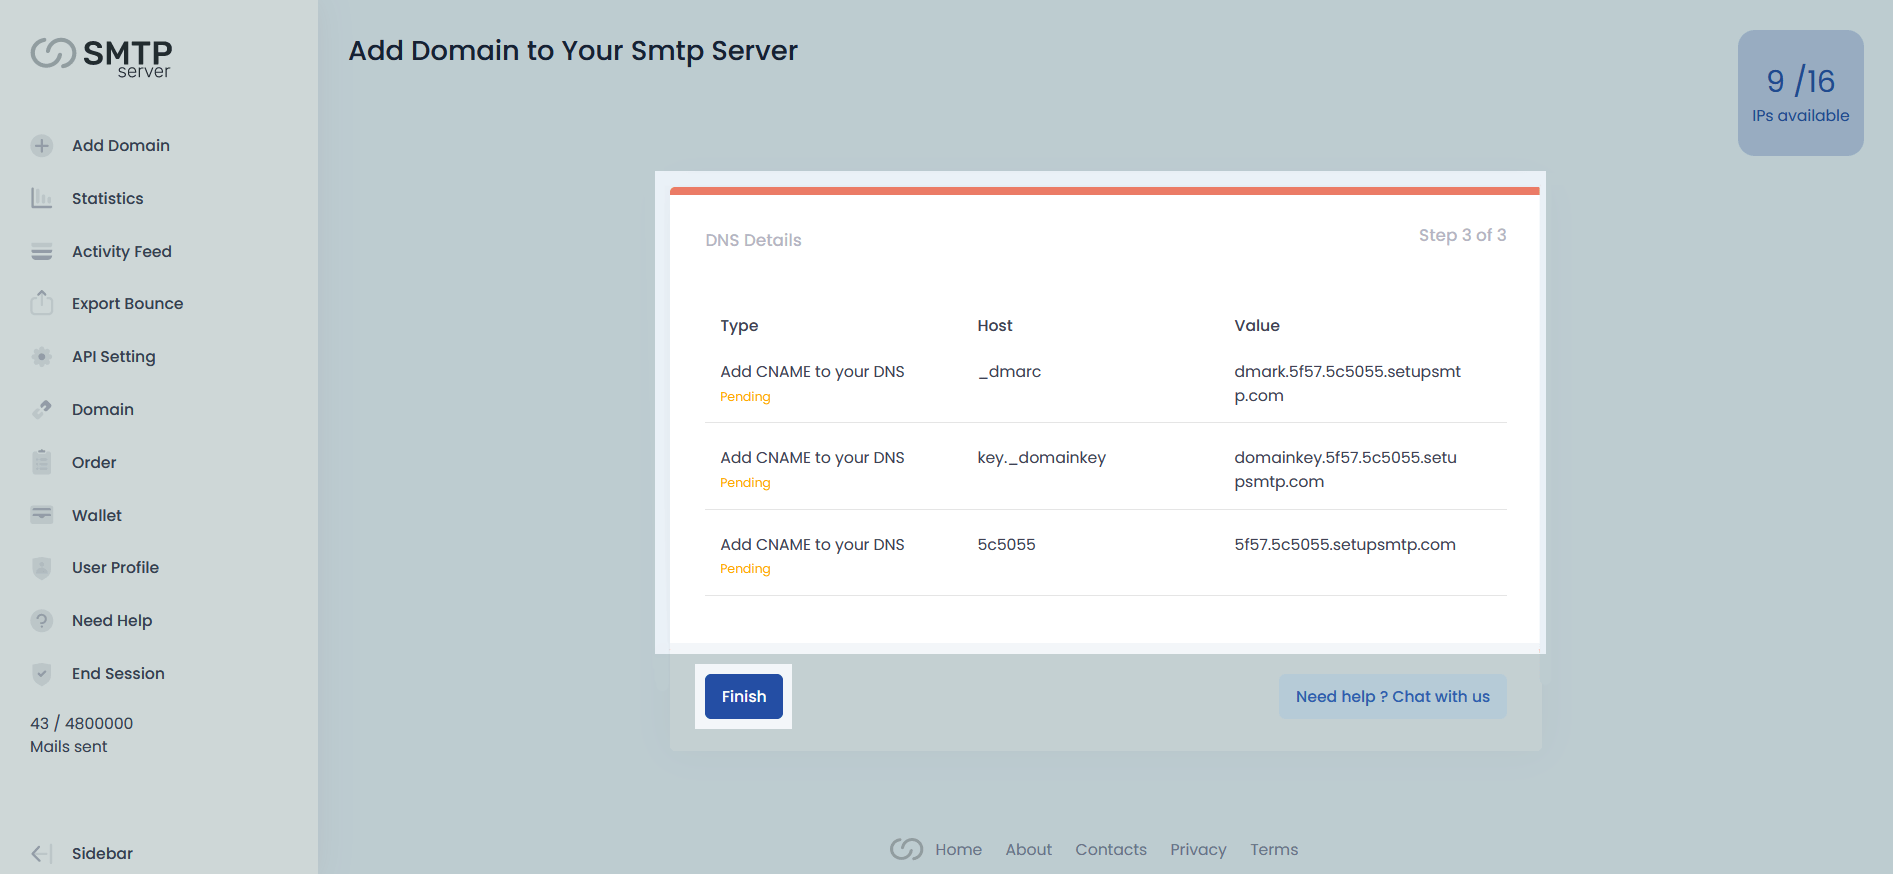Screen dimensions: 1893x874
Task: Open the Privacy footer link
Action: 1198,850
